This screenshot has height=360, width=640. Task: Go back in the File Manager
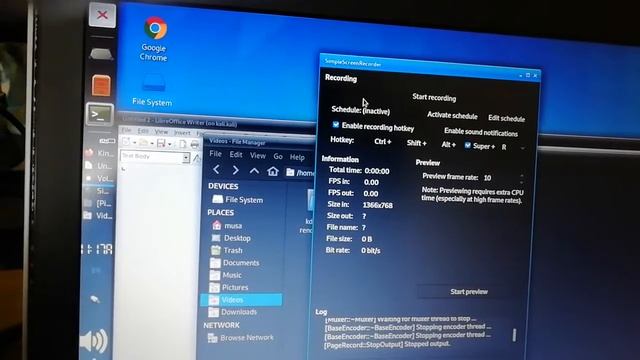click(216, 169)
